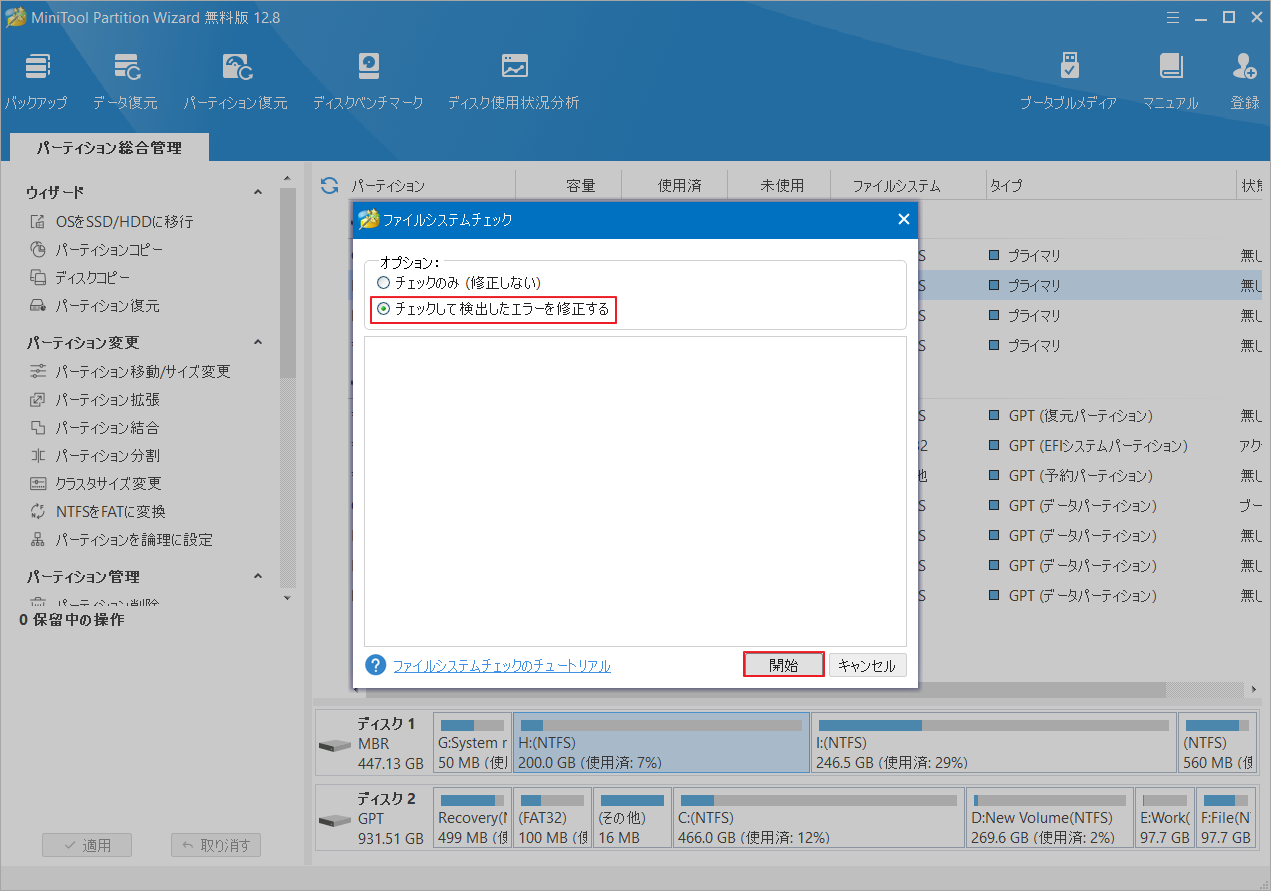Select G:System partition block on Disk 1
Viewport: 1271px width, 891px height.
(x=472, y=743)
